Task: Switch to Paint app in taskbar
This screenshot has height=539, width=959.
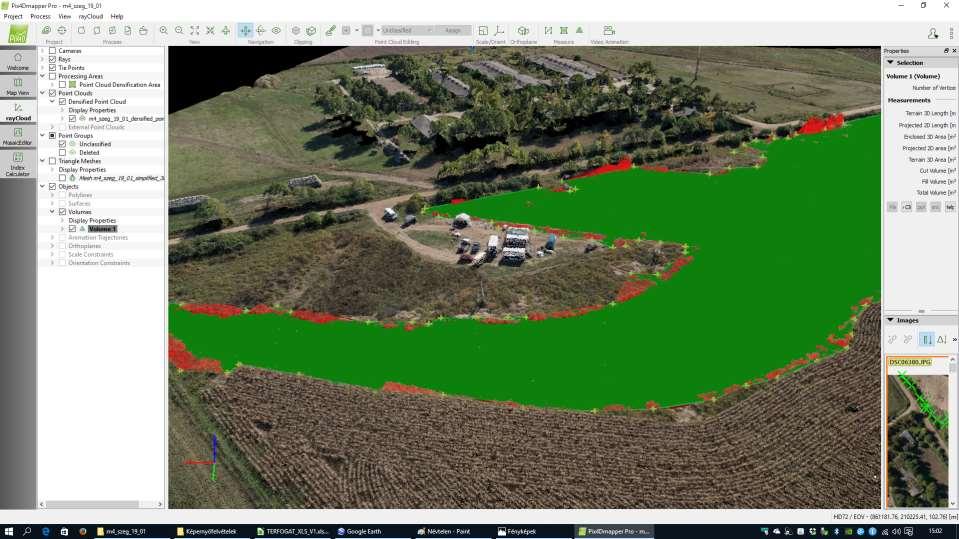Action: [451, 532]
